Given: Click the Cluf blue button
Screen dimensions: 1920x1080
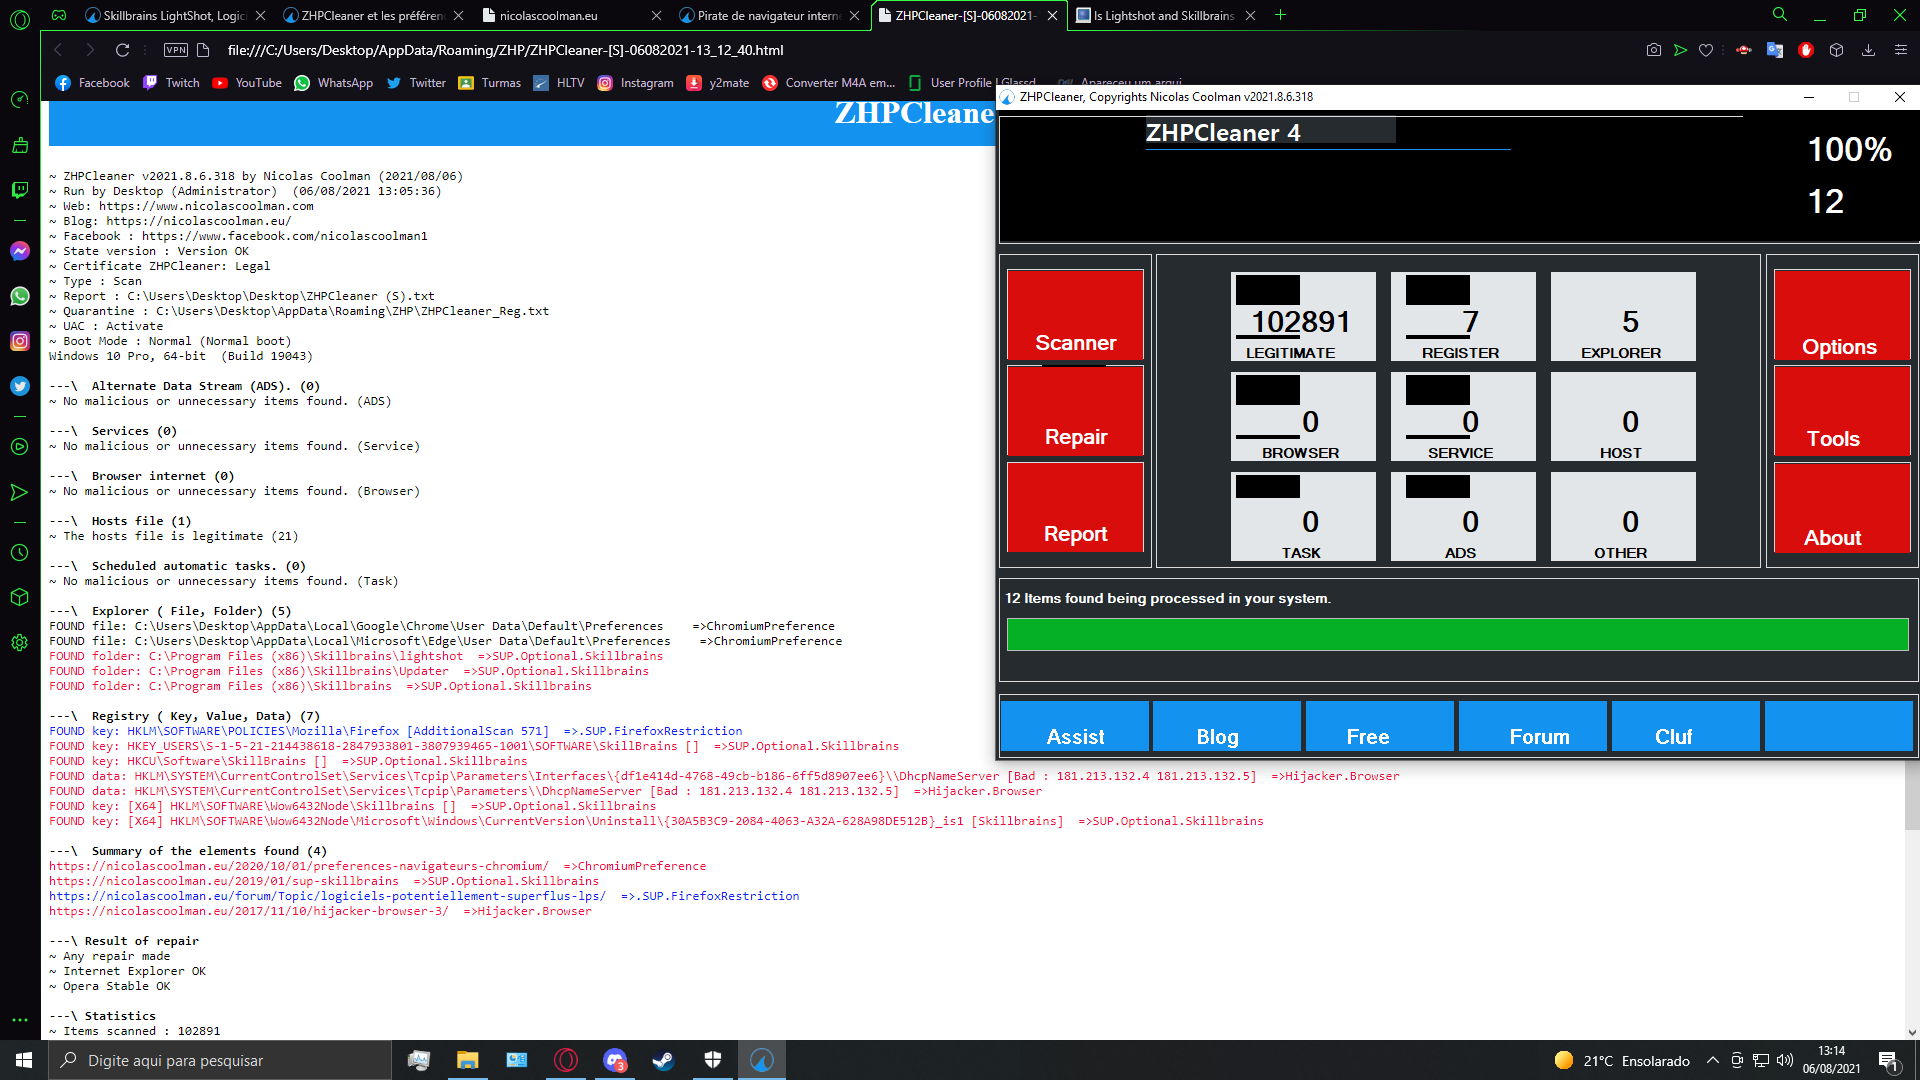Looking at the screenshot, I should click(x=1686, y=726).
